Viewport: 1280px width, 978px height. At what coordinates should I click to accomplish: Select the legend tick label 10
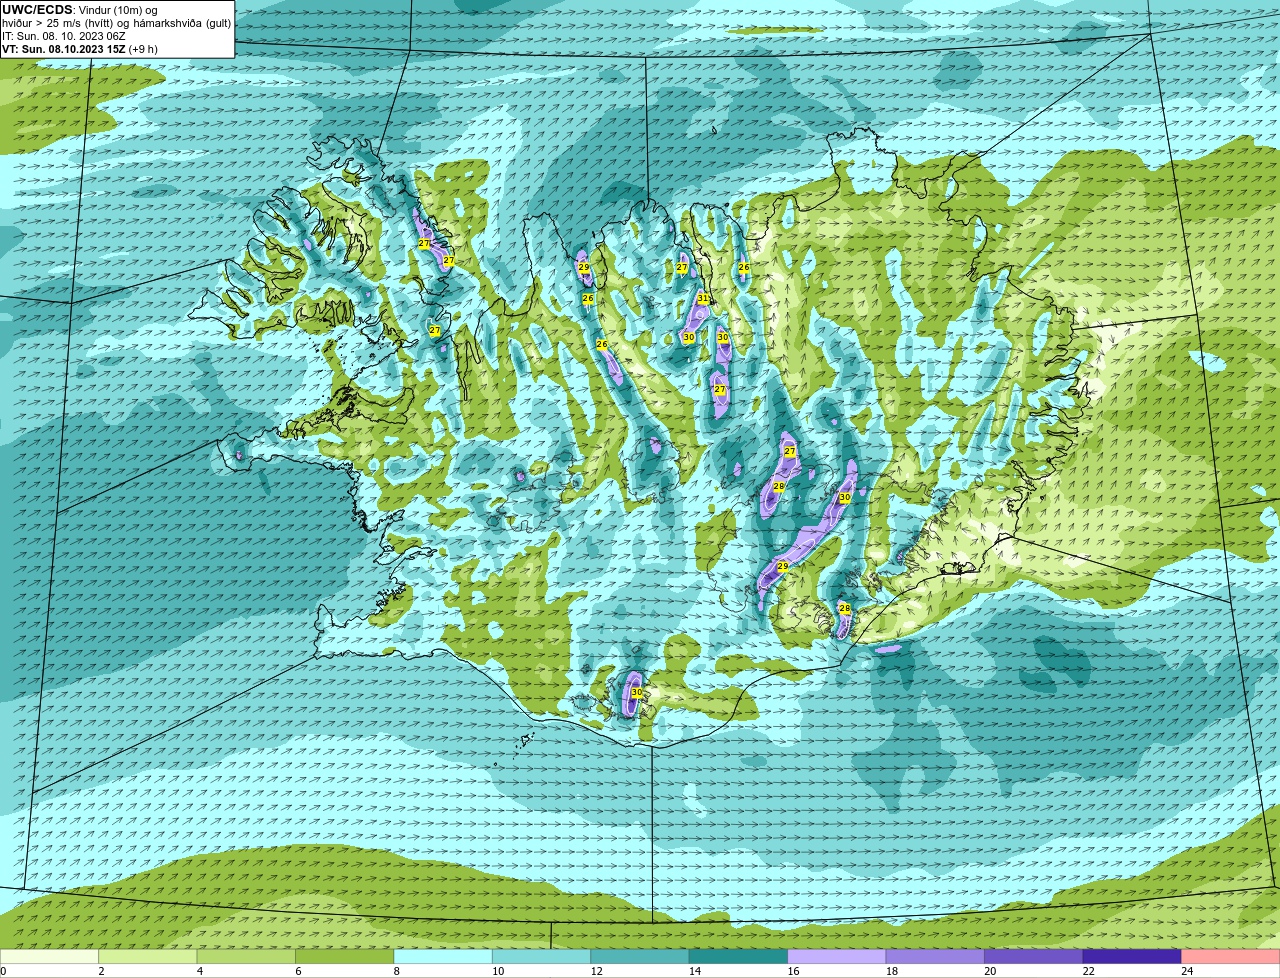pos(498,971)
